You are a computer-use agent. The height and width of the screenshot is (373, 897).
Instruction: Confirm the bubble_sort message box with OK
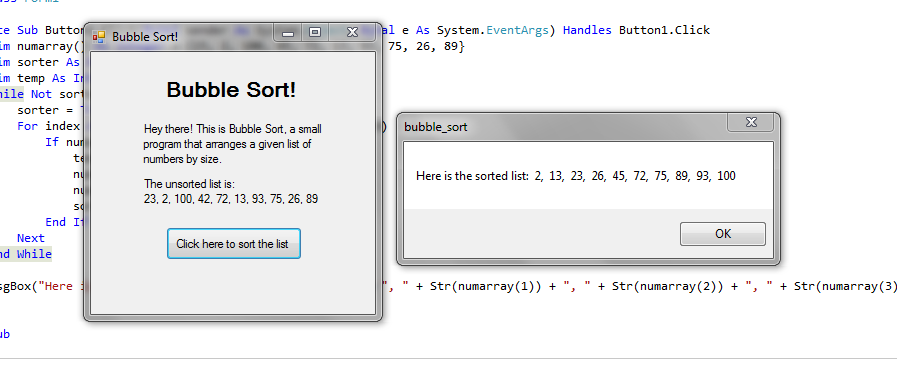pyautogui.click(x=723, y=234)
